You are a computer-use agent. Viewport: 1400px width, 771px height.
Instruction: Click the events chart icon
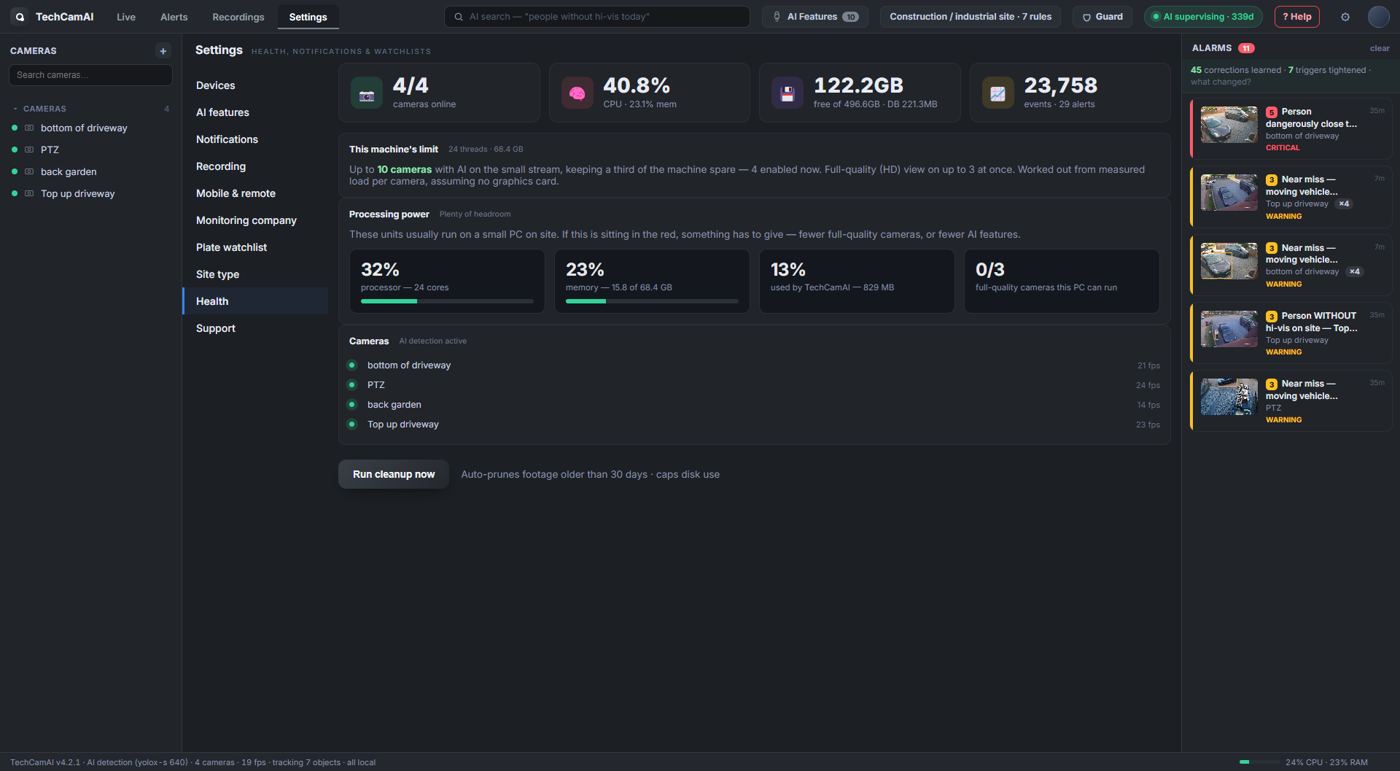click(997, 93)
